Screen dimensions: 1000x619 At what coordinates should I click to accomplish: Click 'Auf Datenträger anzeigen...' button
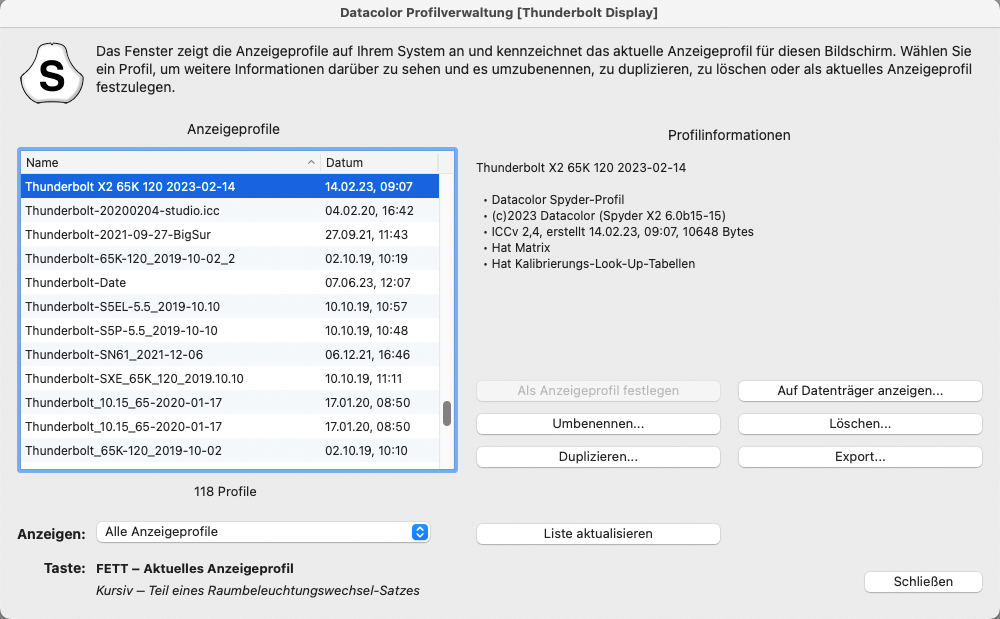pos(860,391)
